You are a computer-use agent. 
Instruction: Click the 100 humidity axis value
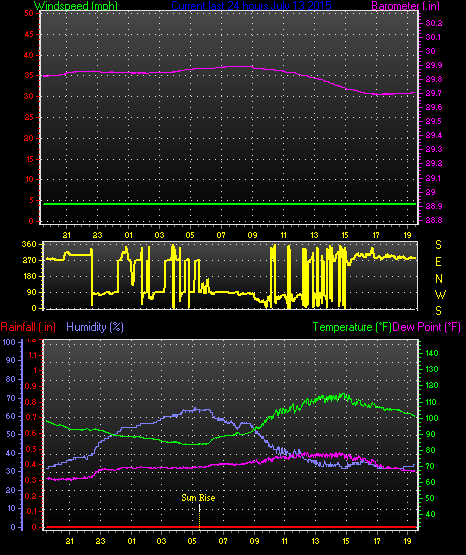(x=9, y=342)
